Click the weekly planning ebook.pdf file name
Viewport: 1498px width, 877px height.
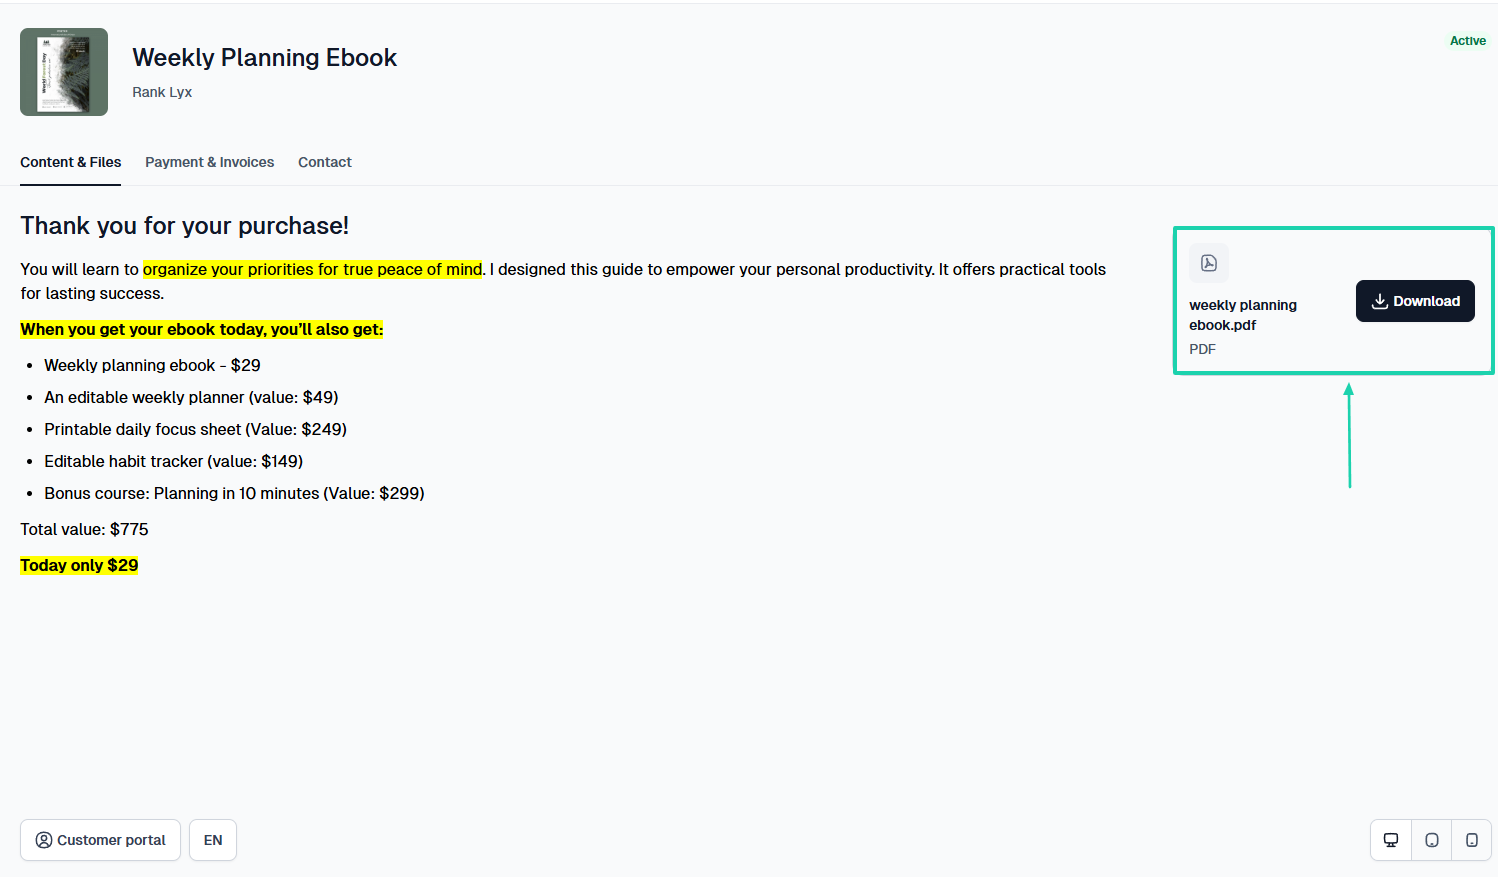pos(1243,315)
